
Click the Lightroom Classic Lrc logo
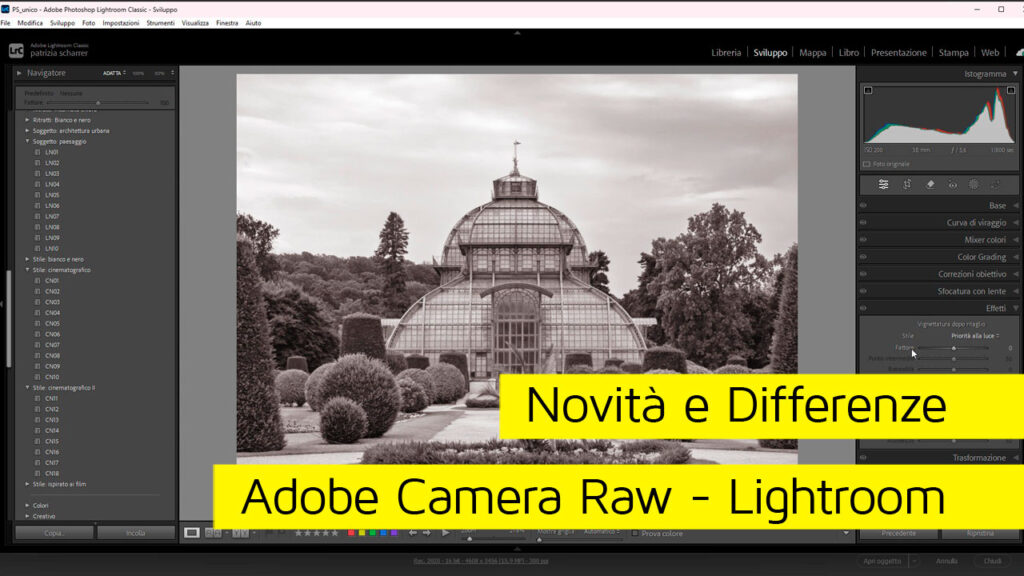pyautogui.click(x=16, y=50)
